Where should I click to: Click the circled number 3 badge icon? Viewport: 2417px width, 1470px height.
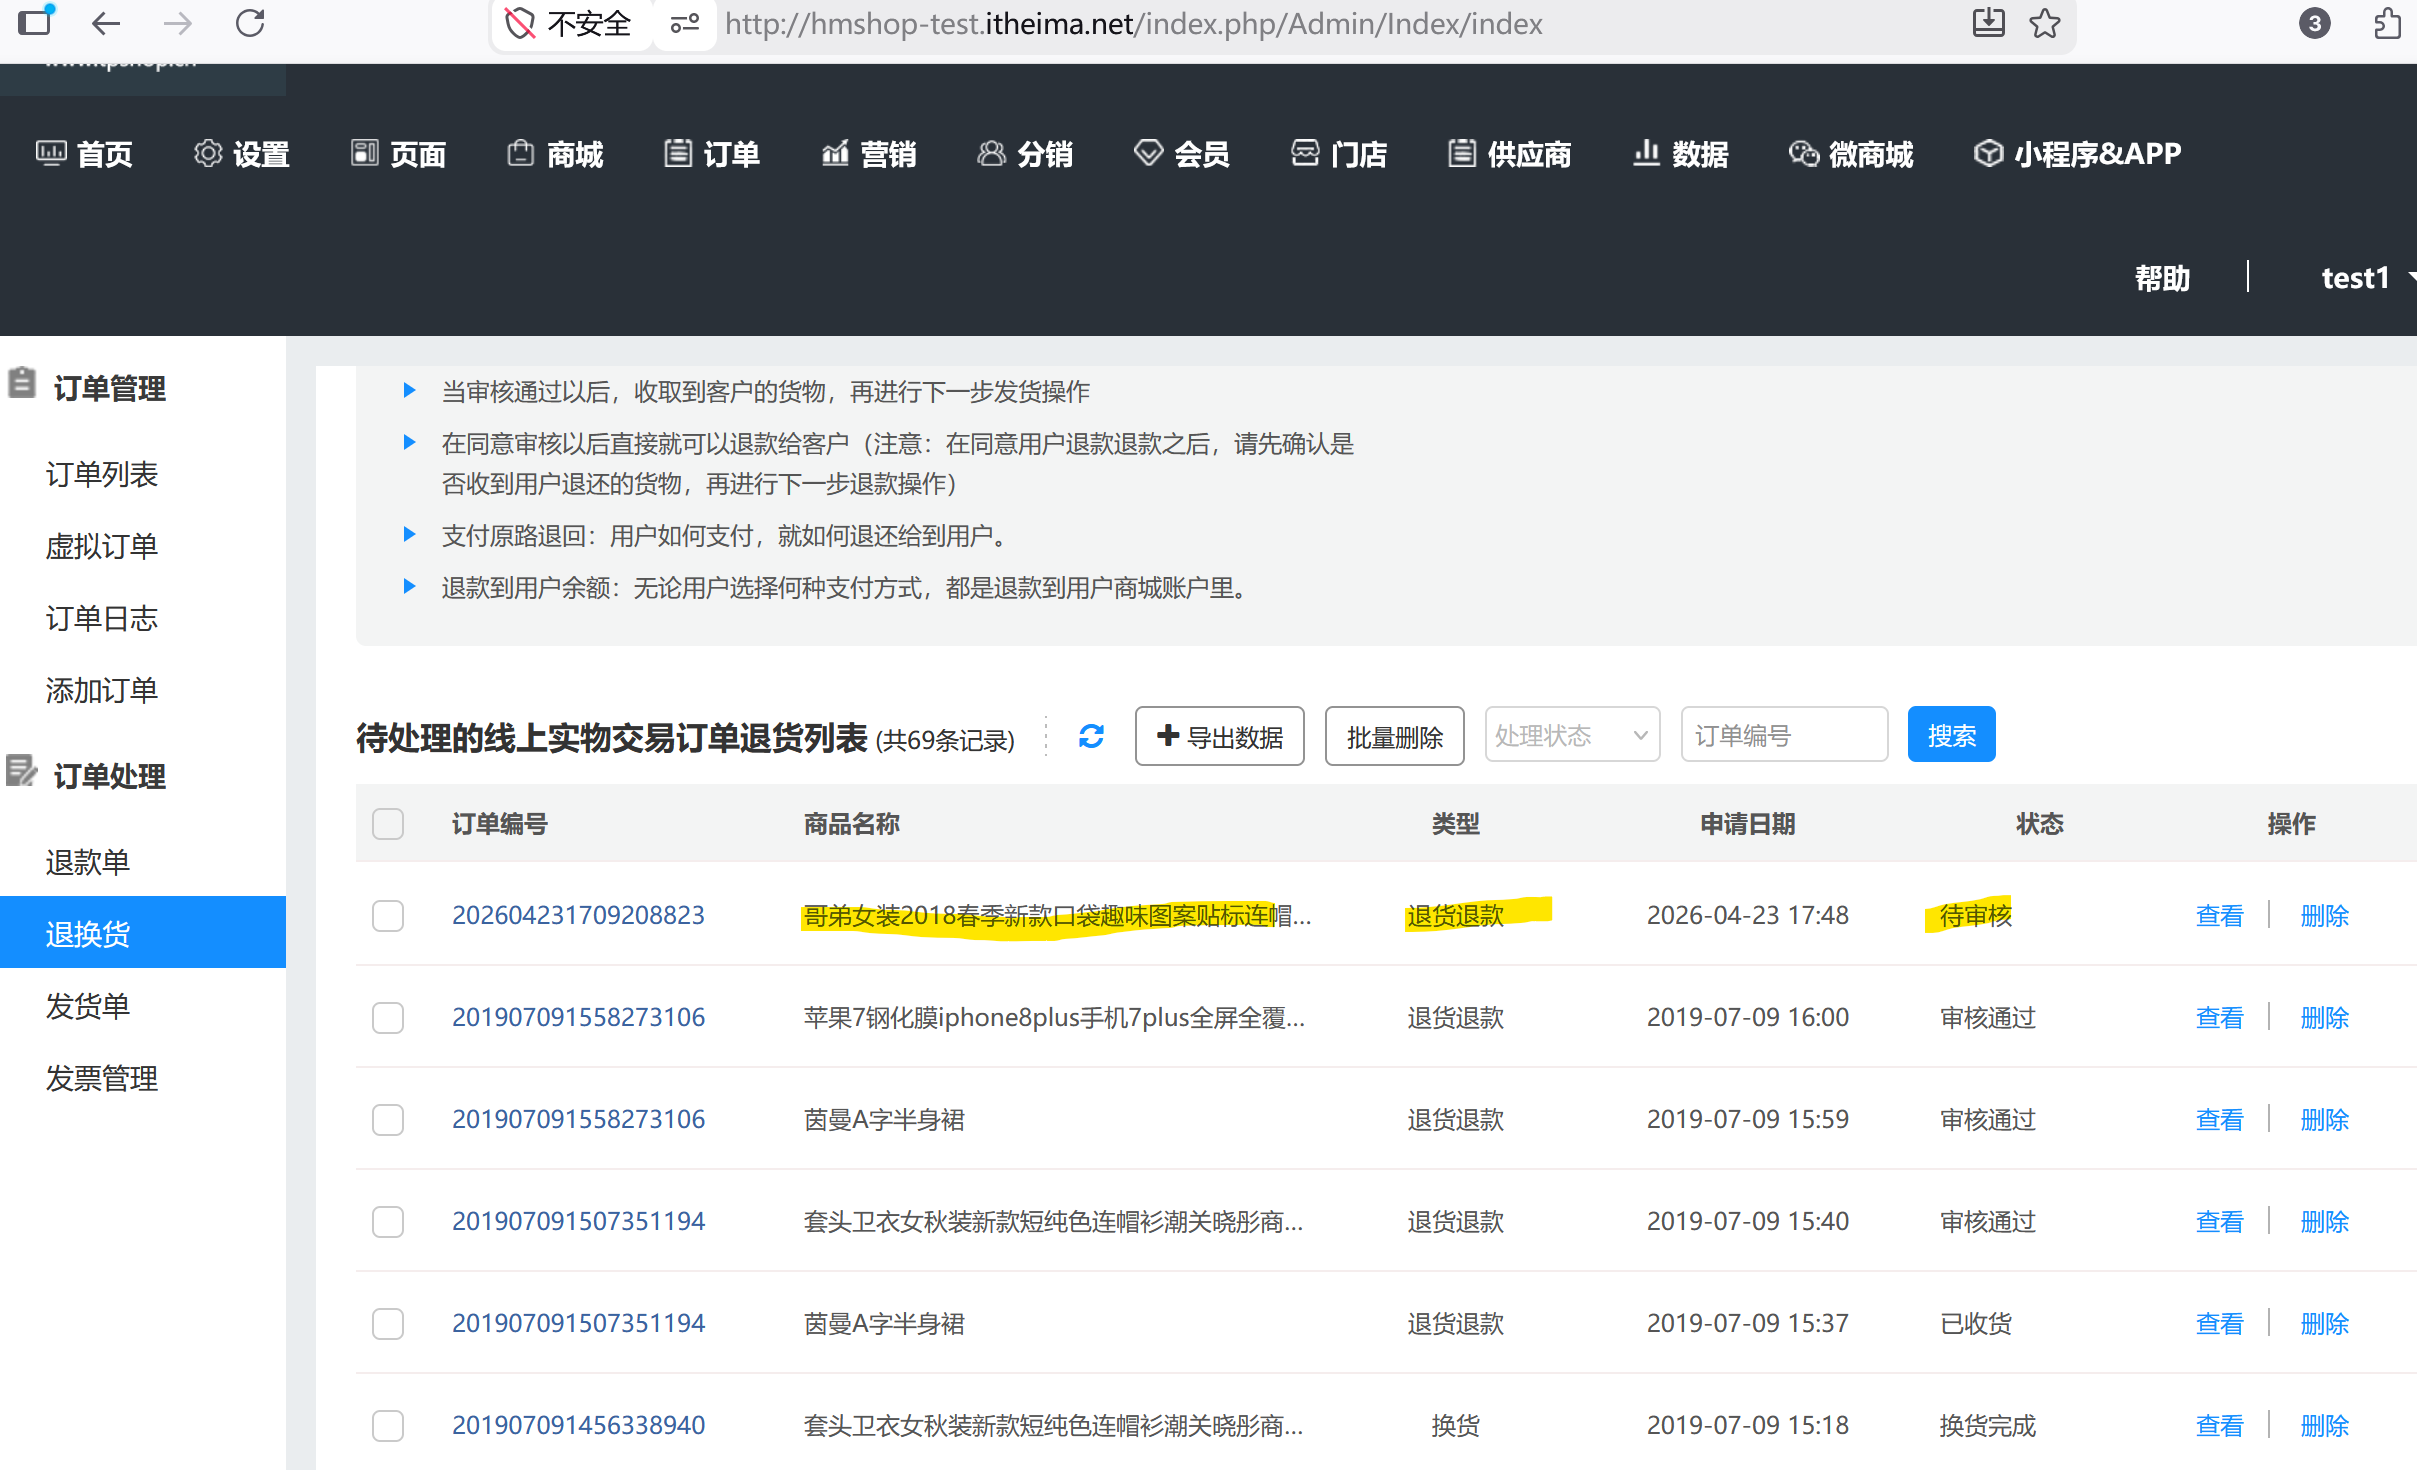[x=2314, y=23]
